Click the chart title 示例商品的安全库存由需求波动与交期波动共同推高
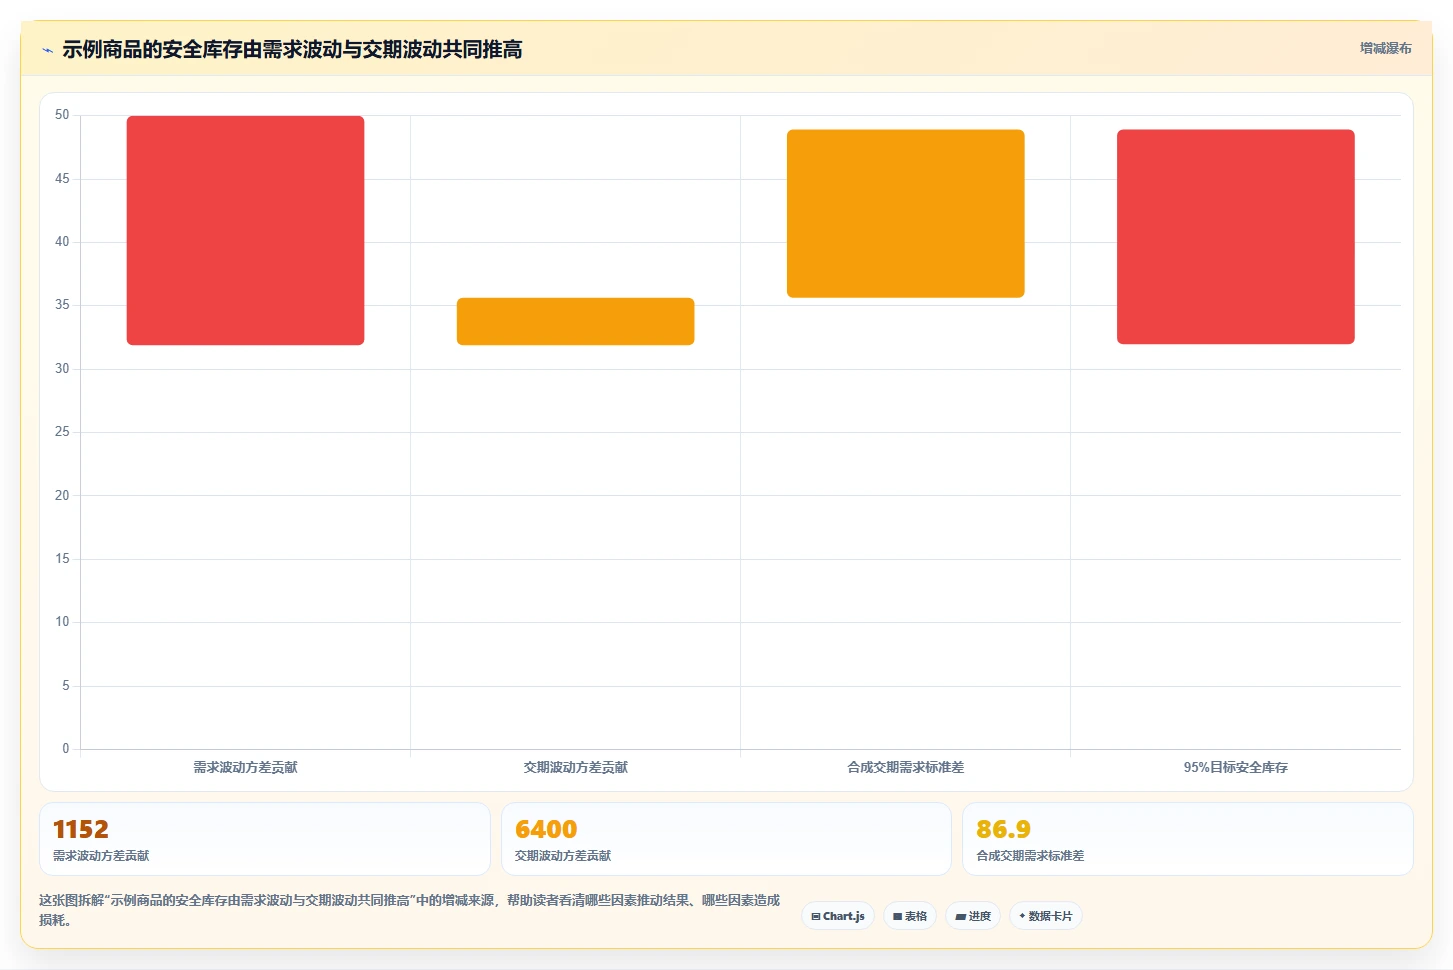 tap(292, 50)
